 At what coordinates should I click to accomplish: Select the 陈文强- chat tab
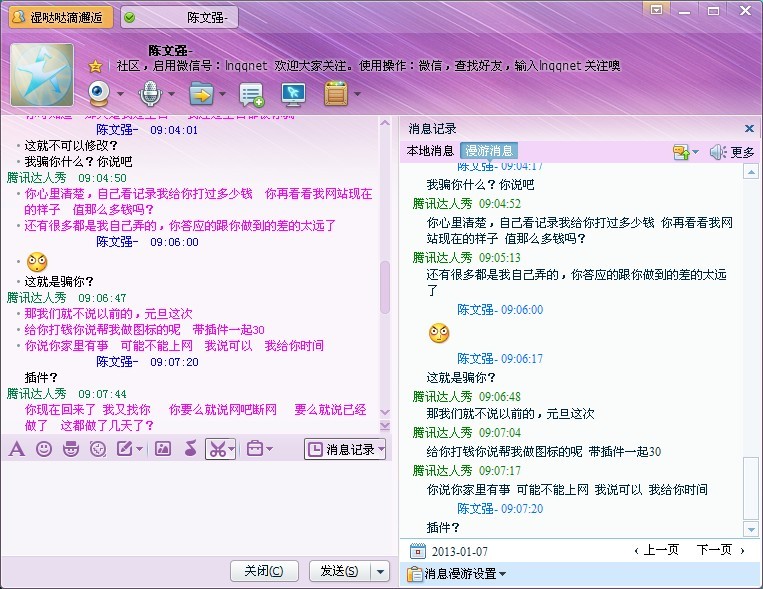[x=180, y=18]
